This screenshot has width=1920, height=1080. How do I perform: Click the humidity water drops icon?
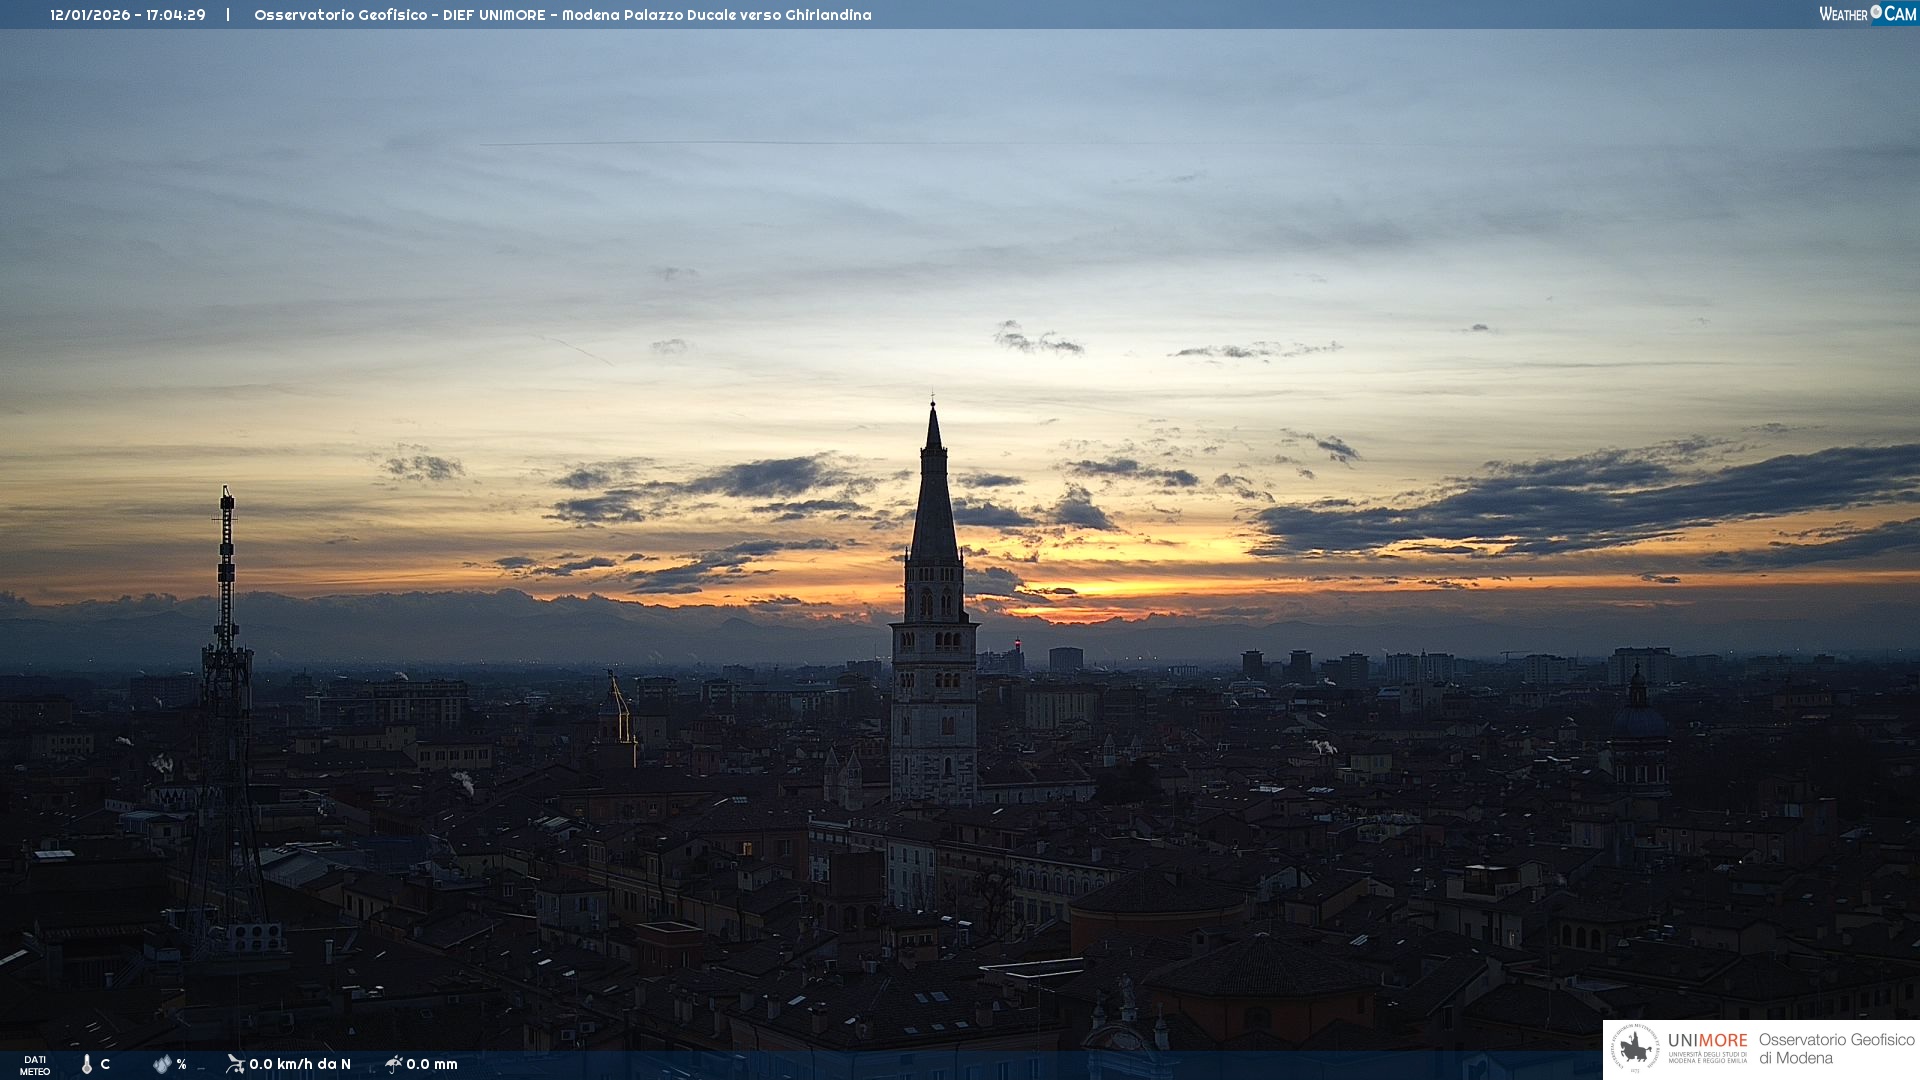coord(162,1064)
